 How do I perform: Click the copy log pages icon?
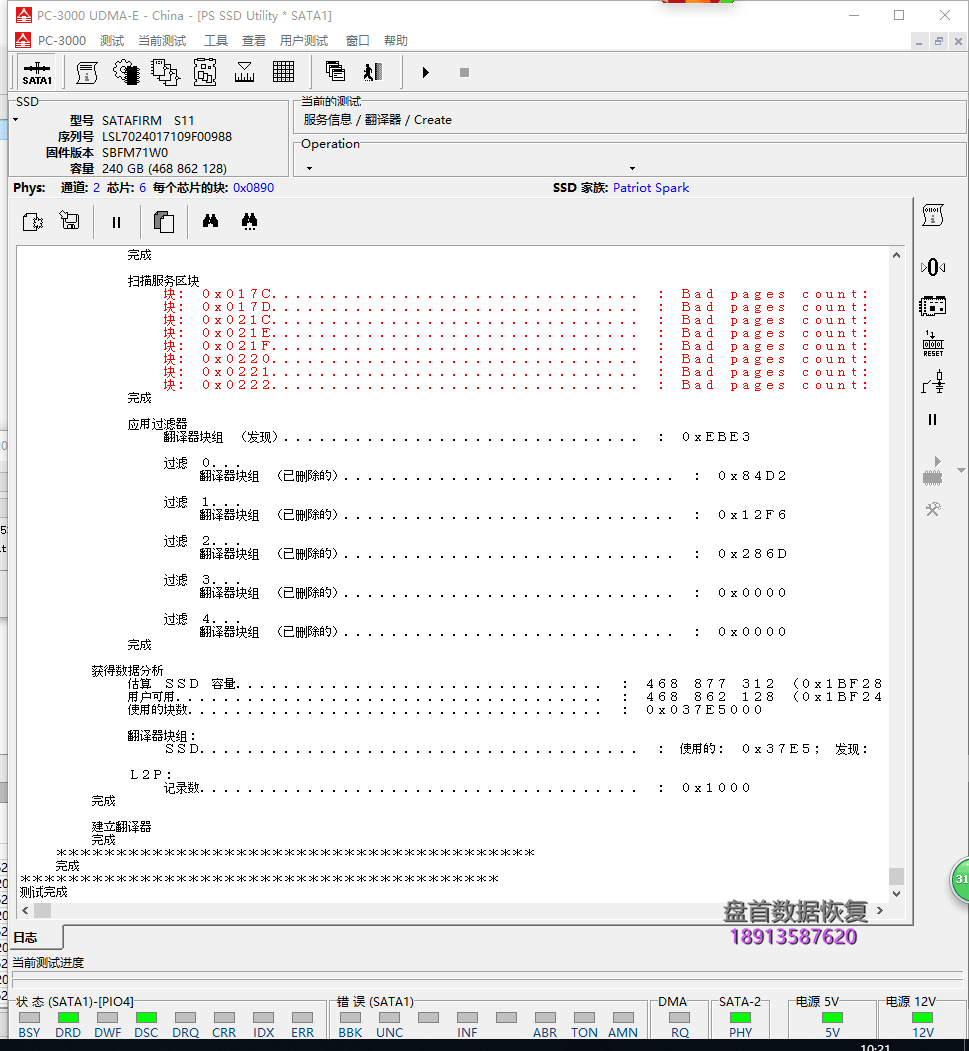pyautogui.click(x=164, y=222)
